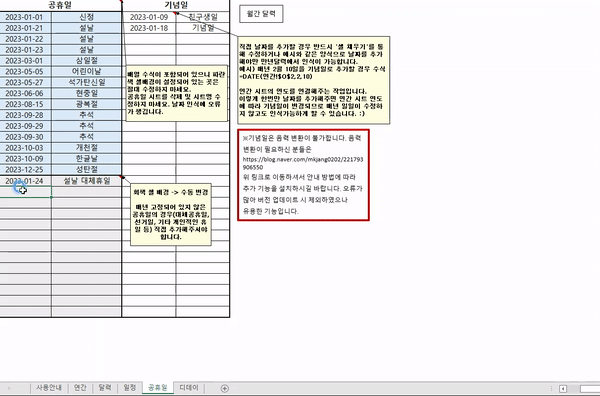Click the 월간 달력 button
Image resolution: width=600 pixels, height=396 pixels.
click(x=261, y=14)
